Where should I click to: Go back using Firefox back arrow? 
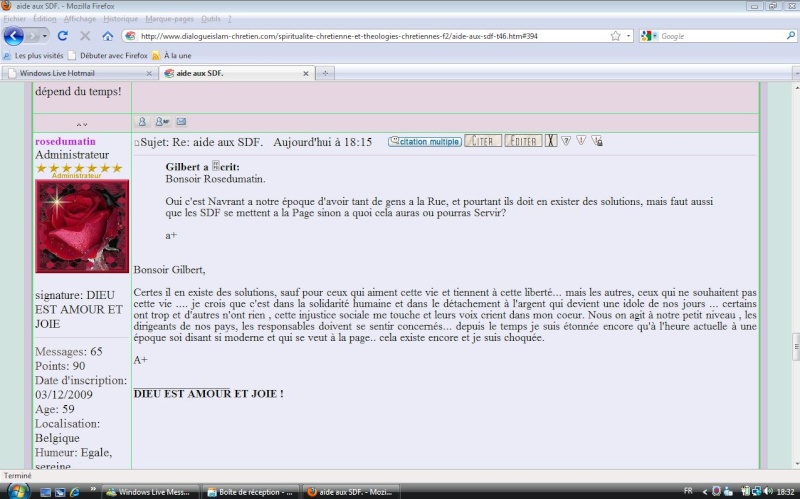[x=13, y=36]
